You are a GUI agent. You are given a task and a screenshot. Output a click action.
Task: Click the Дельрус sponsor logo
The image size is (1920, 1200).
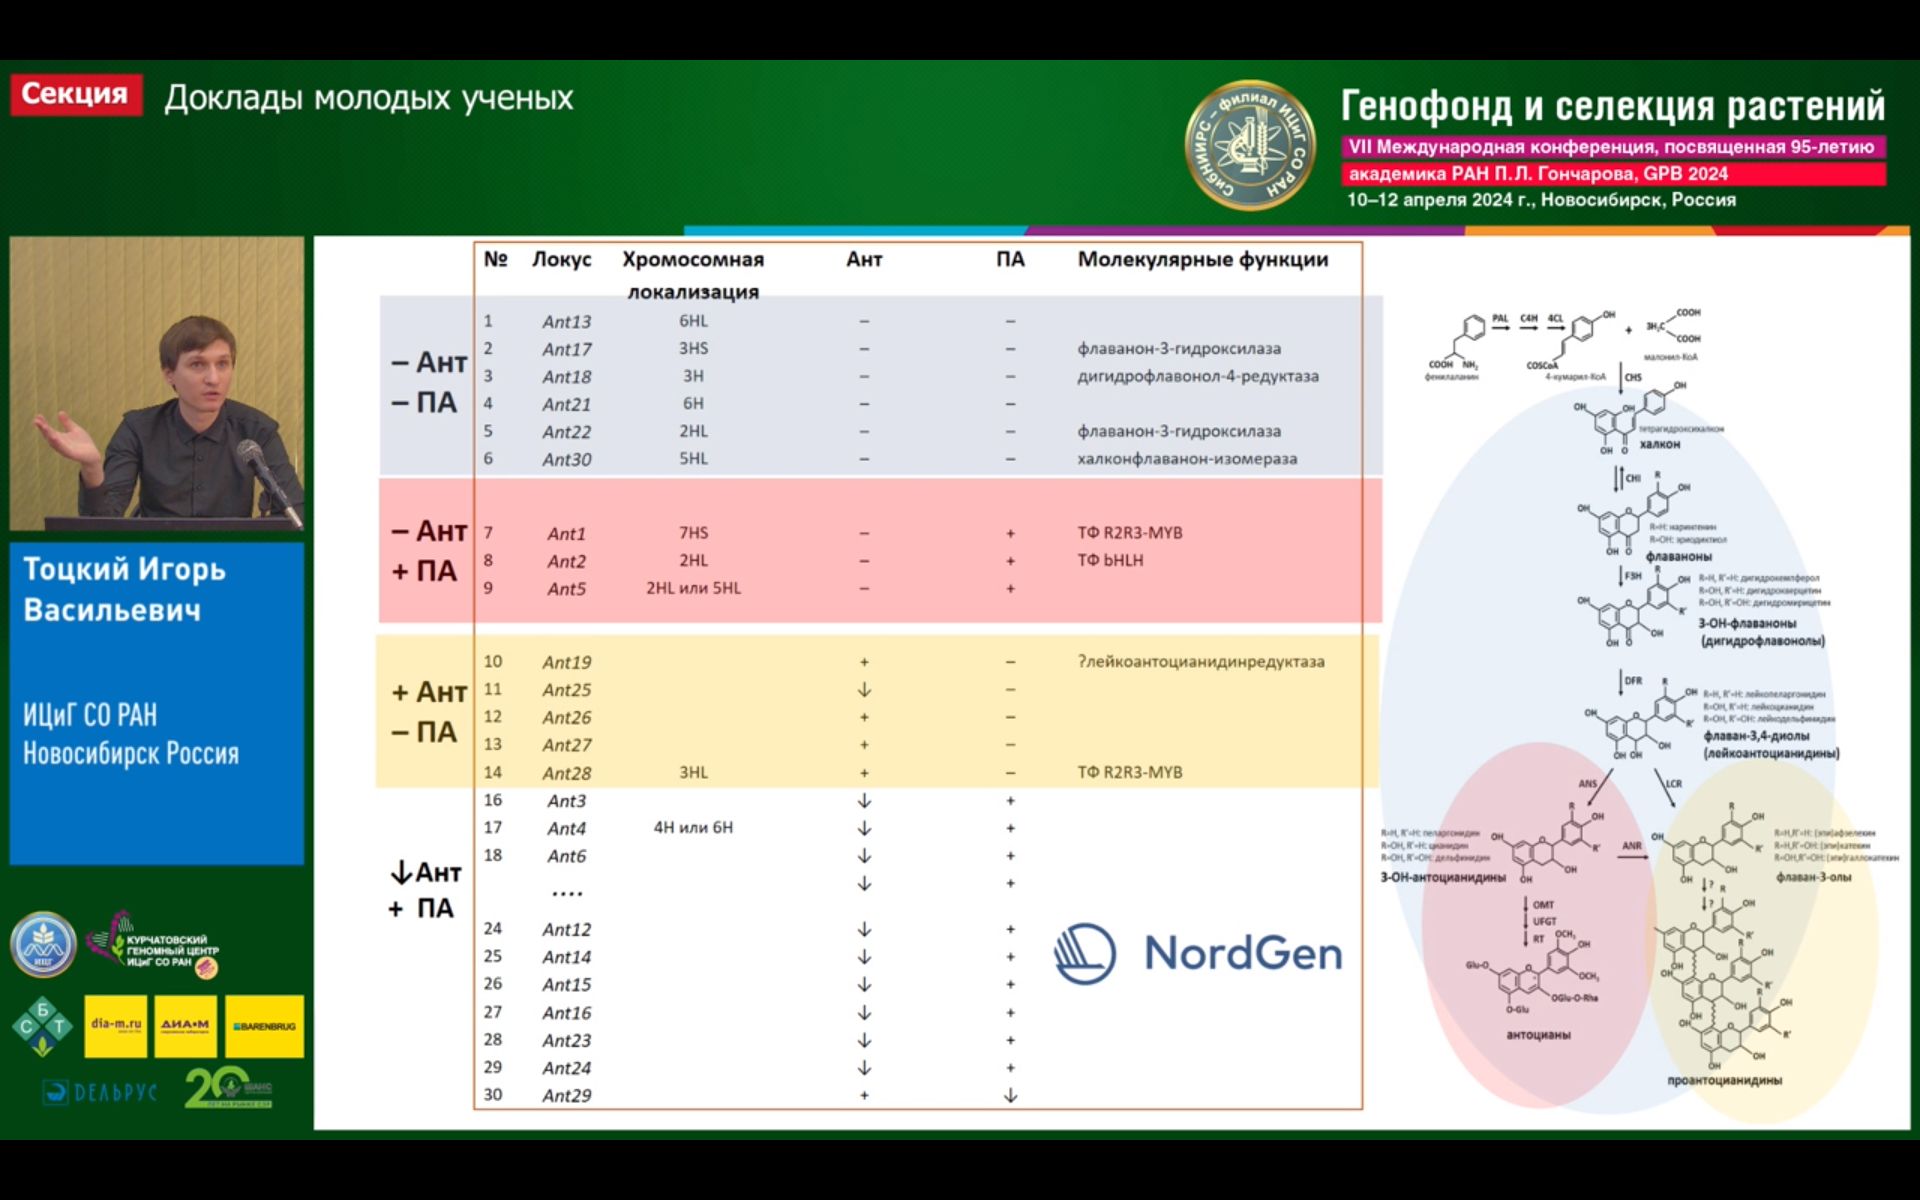100,1092
